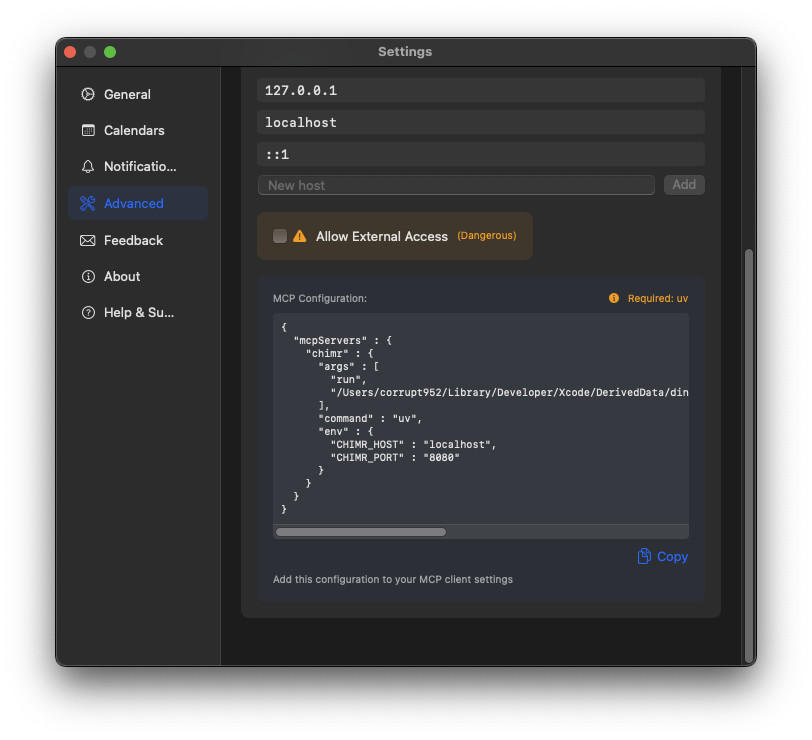
Task: Focus the New host input field
Action: click(456, 185)
